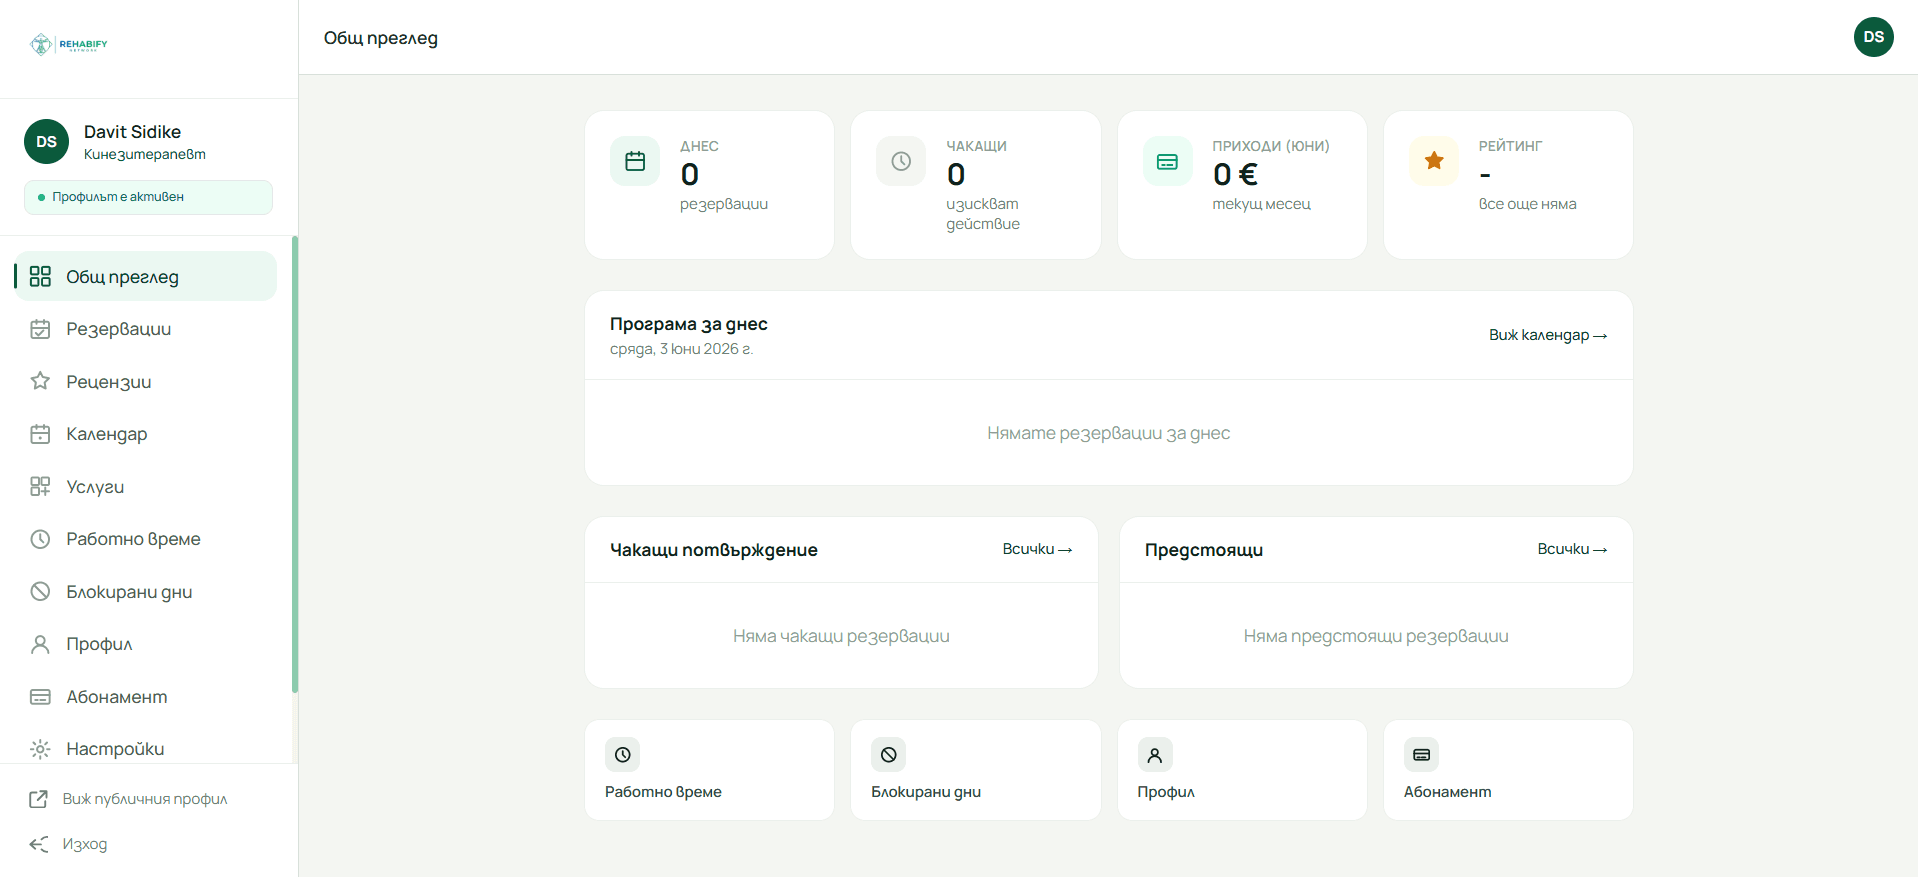Click the external-link icon for public profile
The image size is (1918, 877).
(39, 799)
